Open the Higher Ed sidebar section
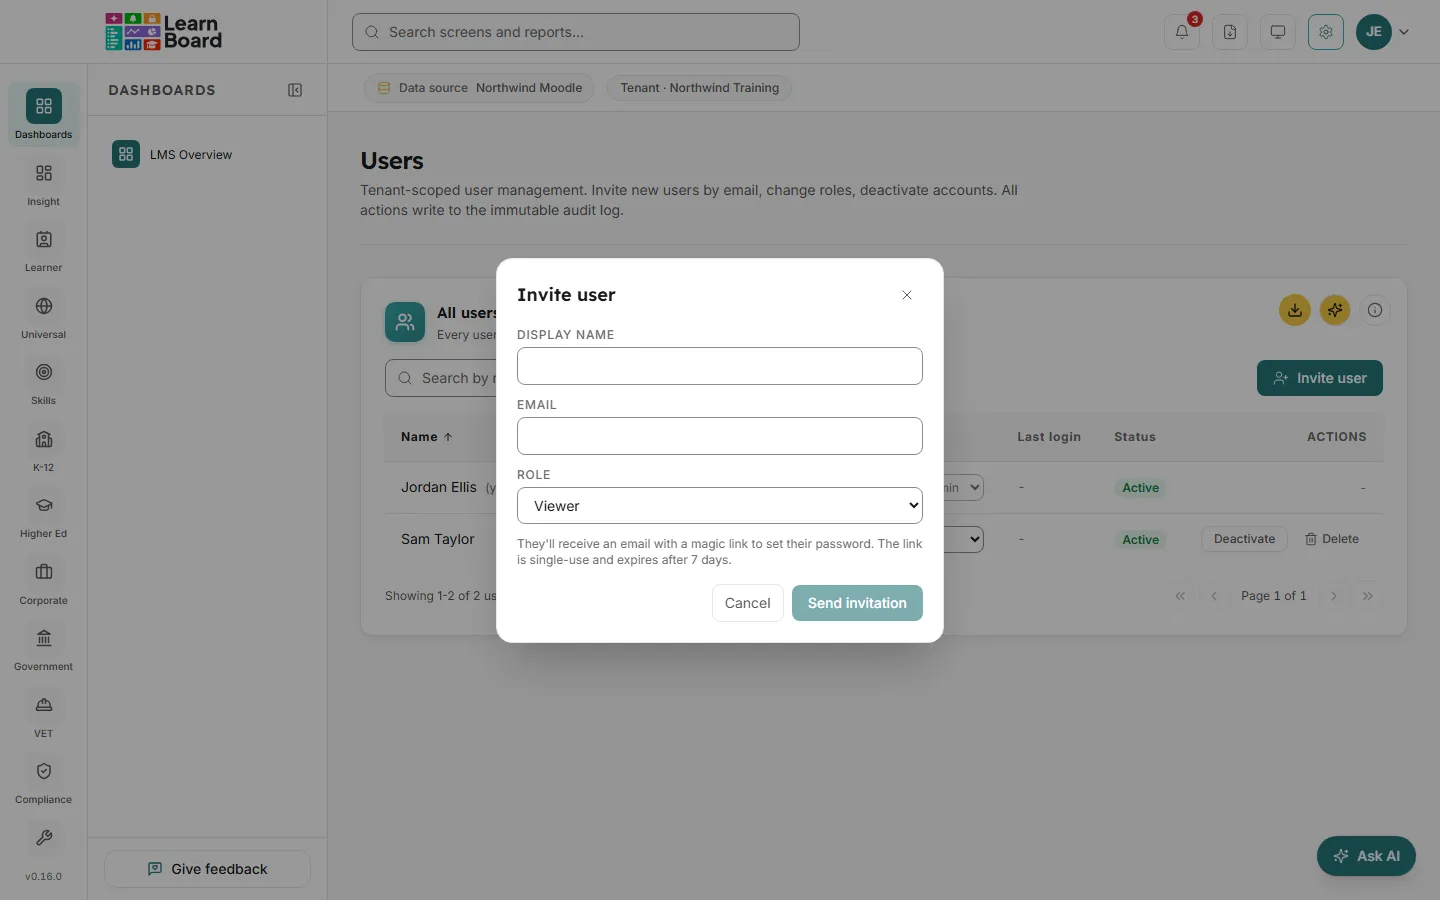 (x=44, y=517)
